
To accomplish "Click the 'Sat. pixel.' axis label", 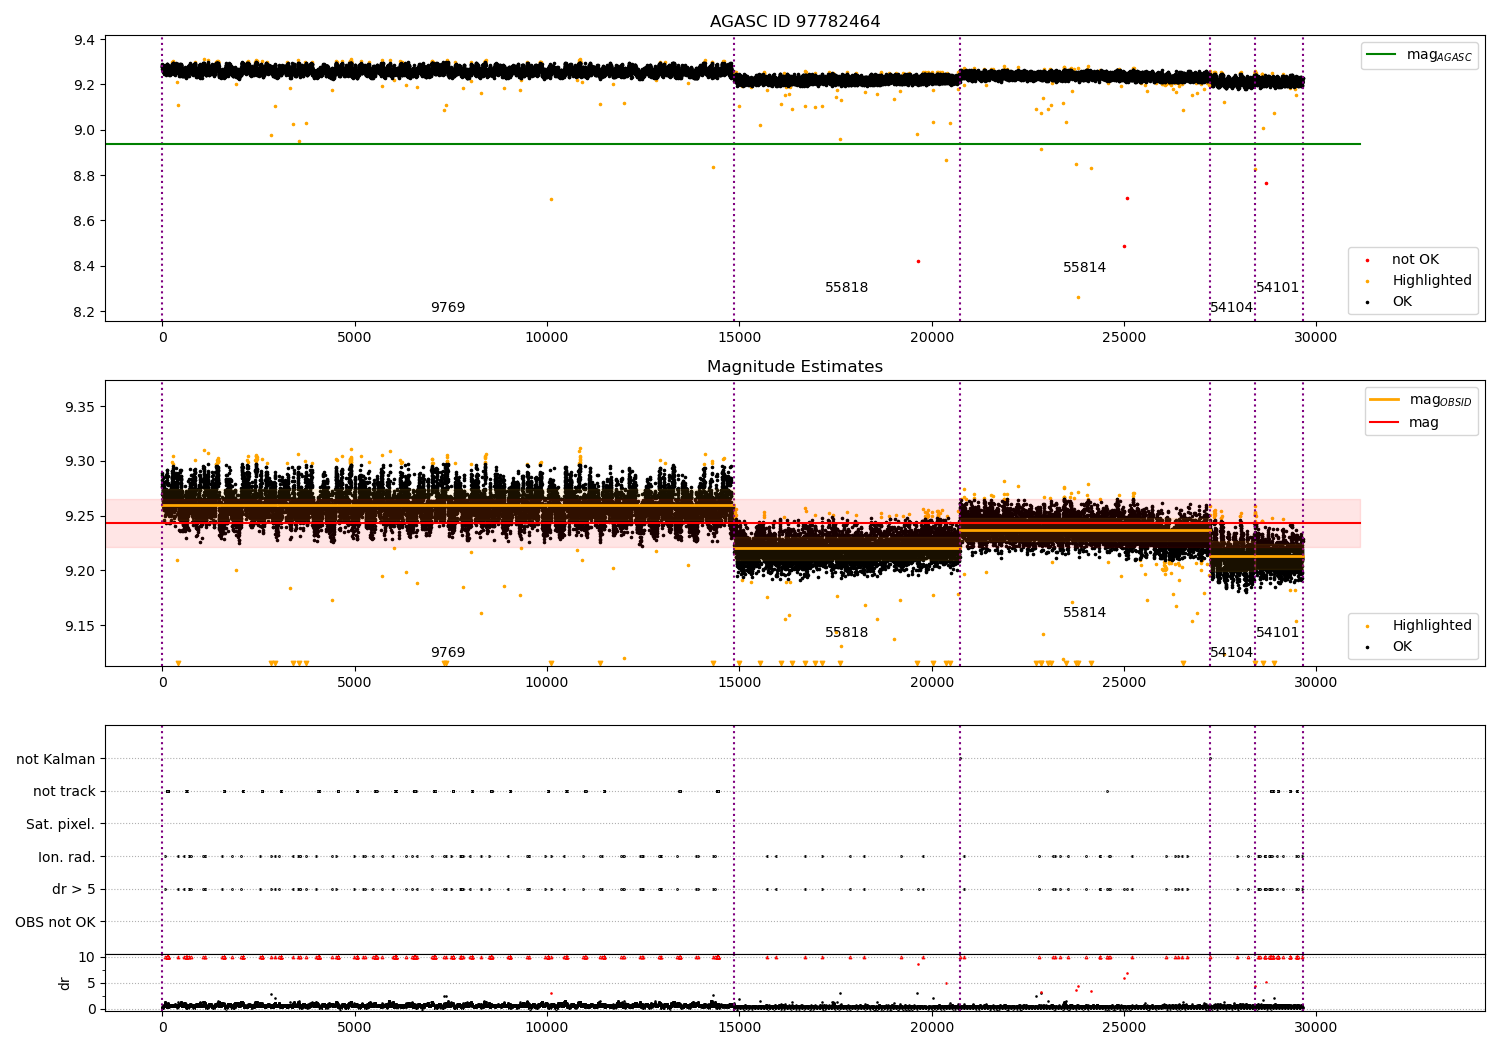I will point(61,825).
